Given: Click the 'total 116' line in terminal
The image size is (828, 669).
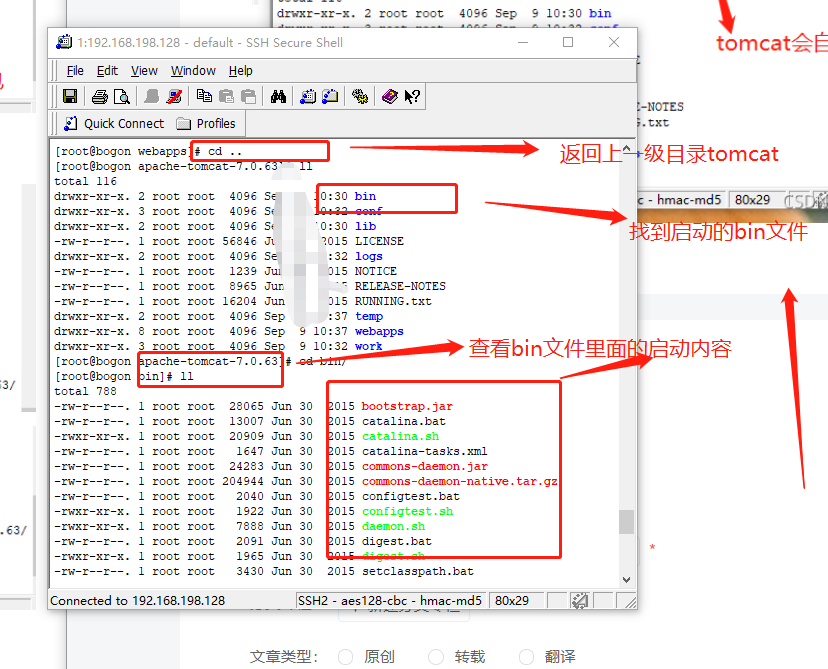Looking at the screenshot, I should coord(85,181).
